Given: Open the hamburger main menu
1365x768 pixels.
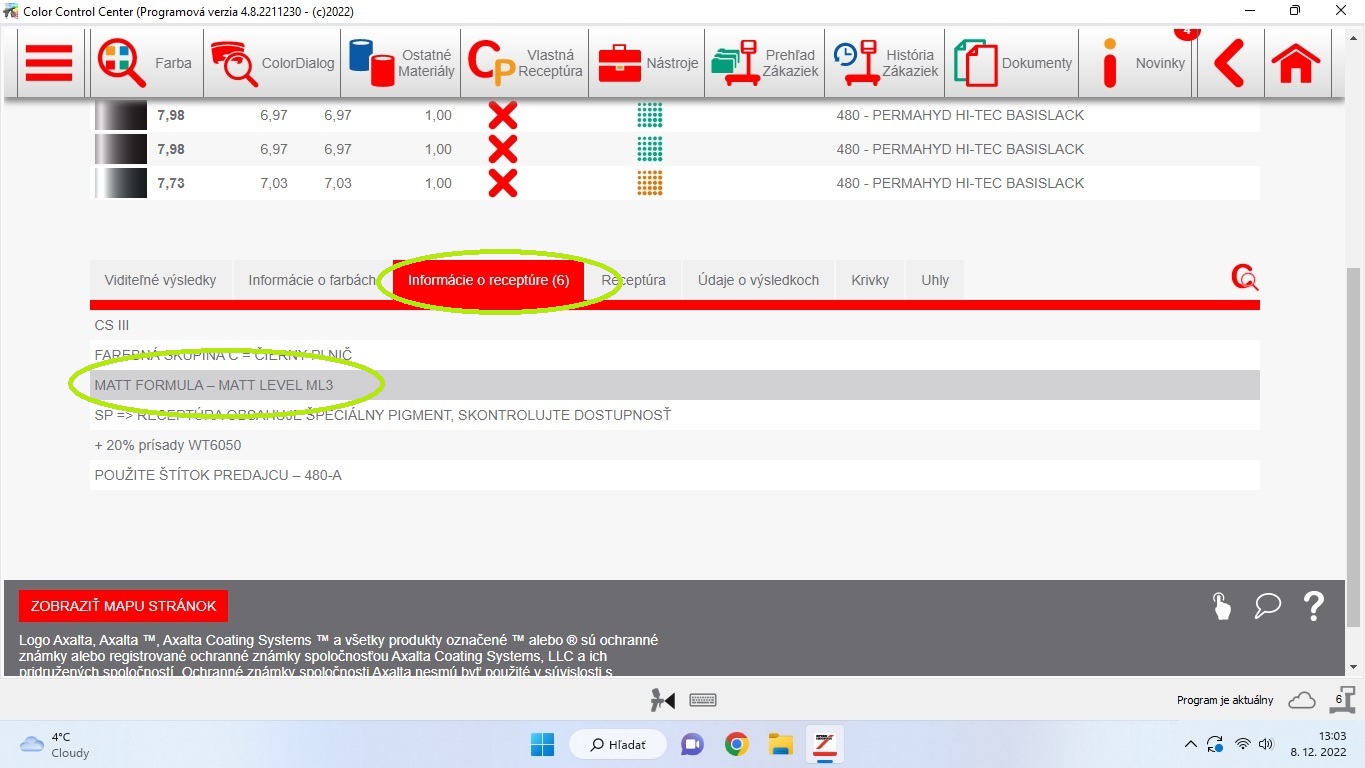Looking at the screenshot, I should [49, 63].
